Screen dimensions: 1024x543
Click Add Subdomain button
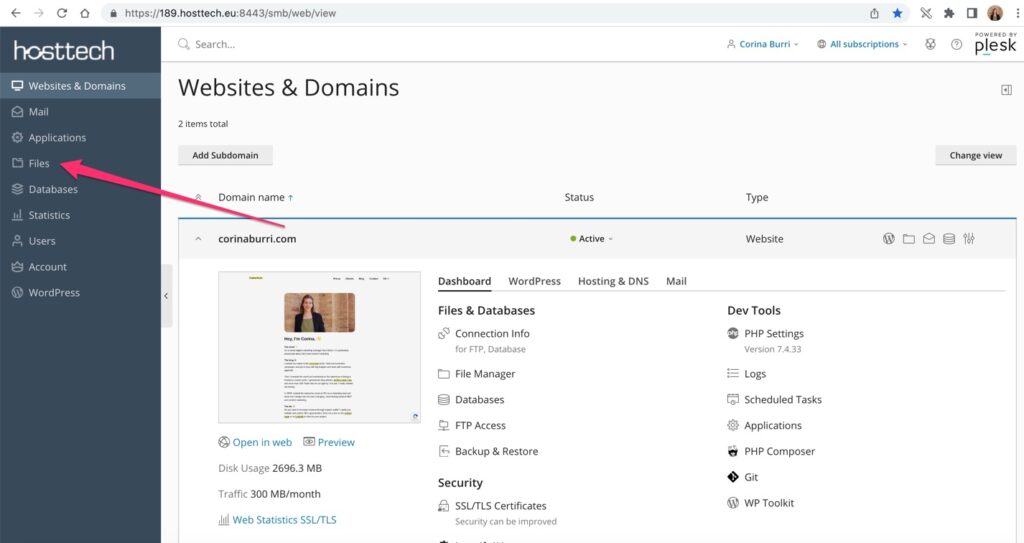(x=225, y=156)
